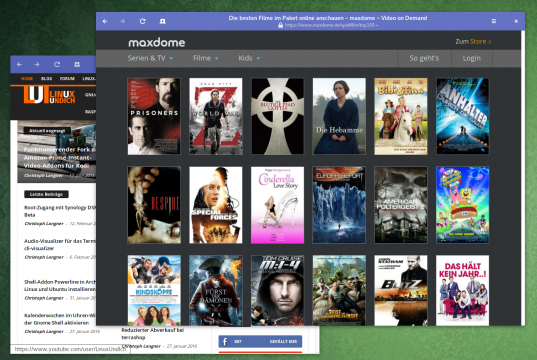Open the Reduzierter Abverkauf bei terrashop article
The width and height of the screenshot is (537, 360).
click(x=153, y=334)
